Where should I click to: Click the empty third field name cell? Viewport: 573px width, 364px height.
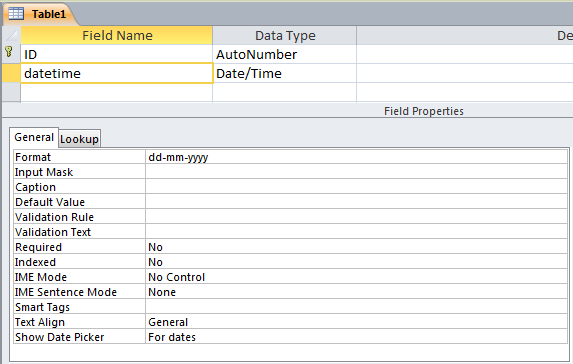click(x=117, y=92)
